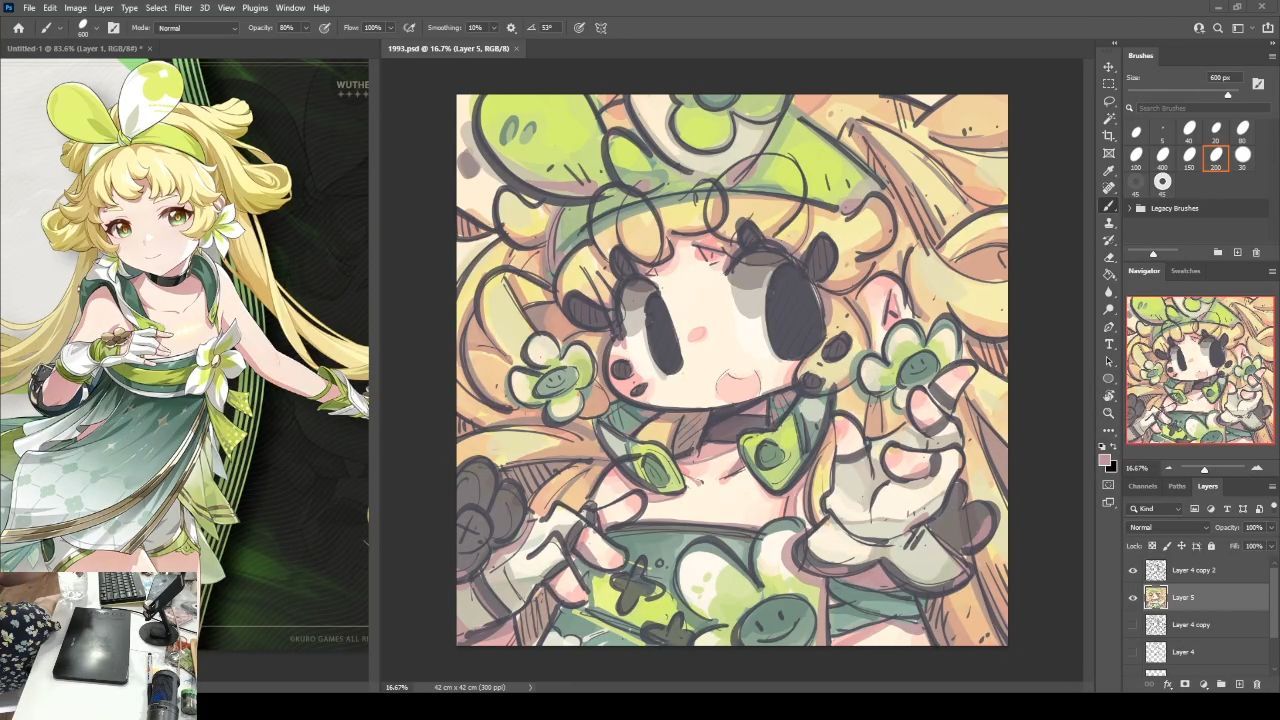This screenshot has height=720, width=1280.
Task: Toggle lock image pixels brush icon
Action: (1167, 546)
